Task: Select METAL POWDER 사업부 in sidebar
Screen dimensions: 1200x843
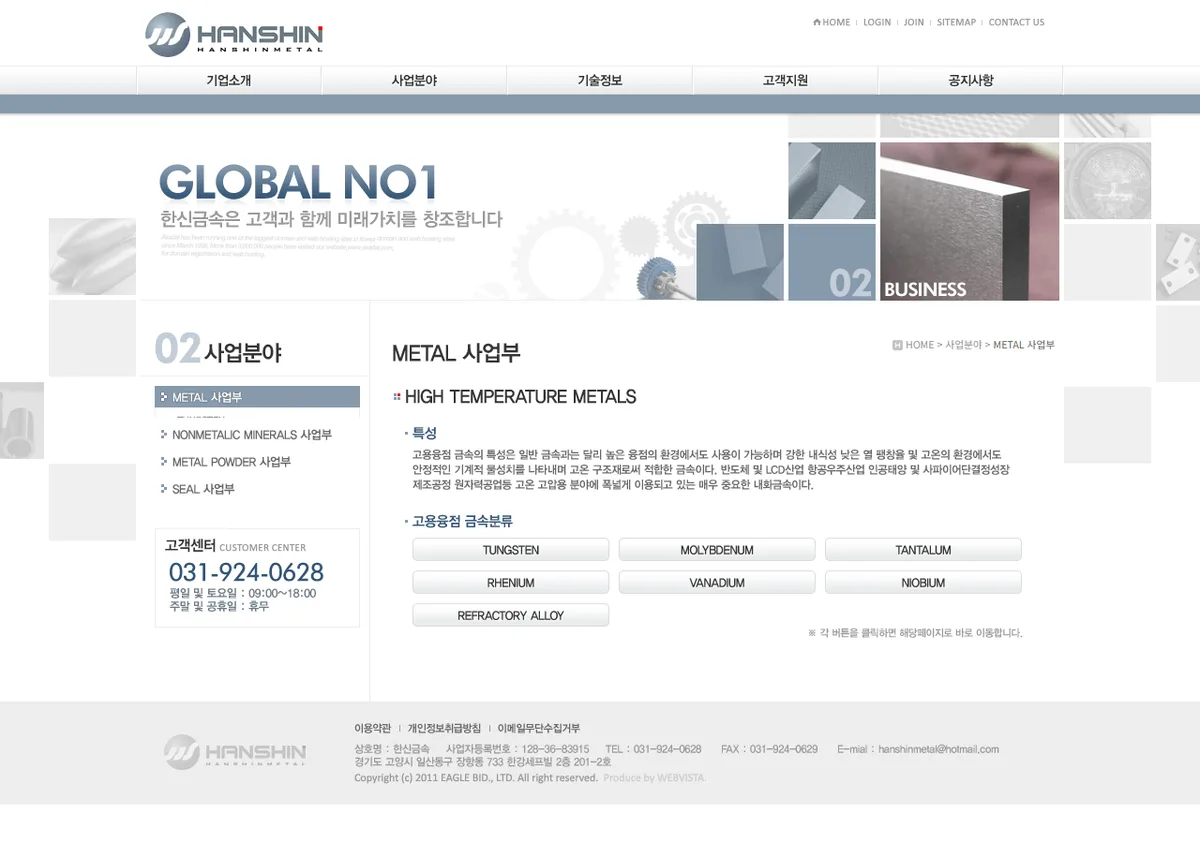Action: [x=231, y=462]
